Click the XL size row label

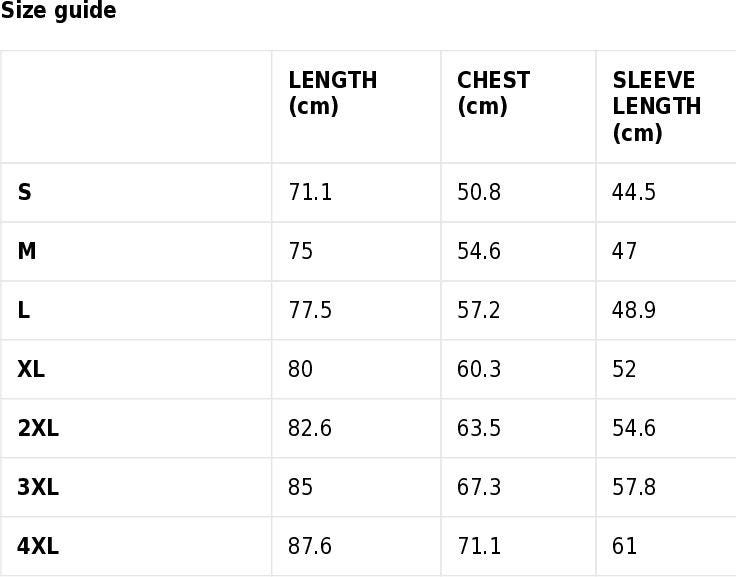(x=31, y=369)
